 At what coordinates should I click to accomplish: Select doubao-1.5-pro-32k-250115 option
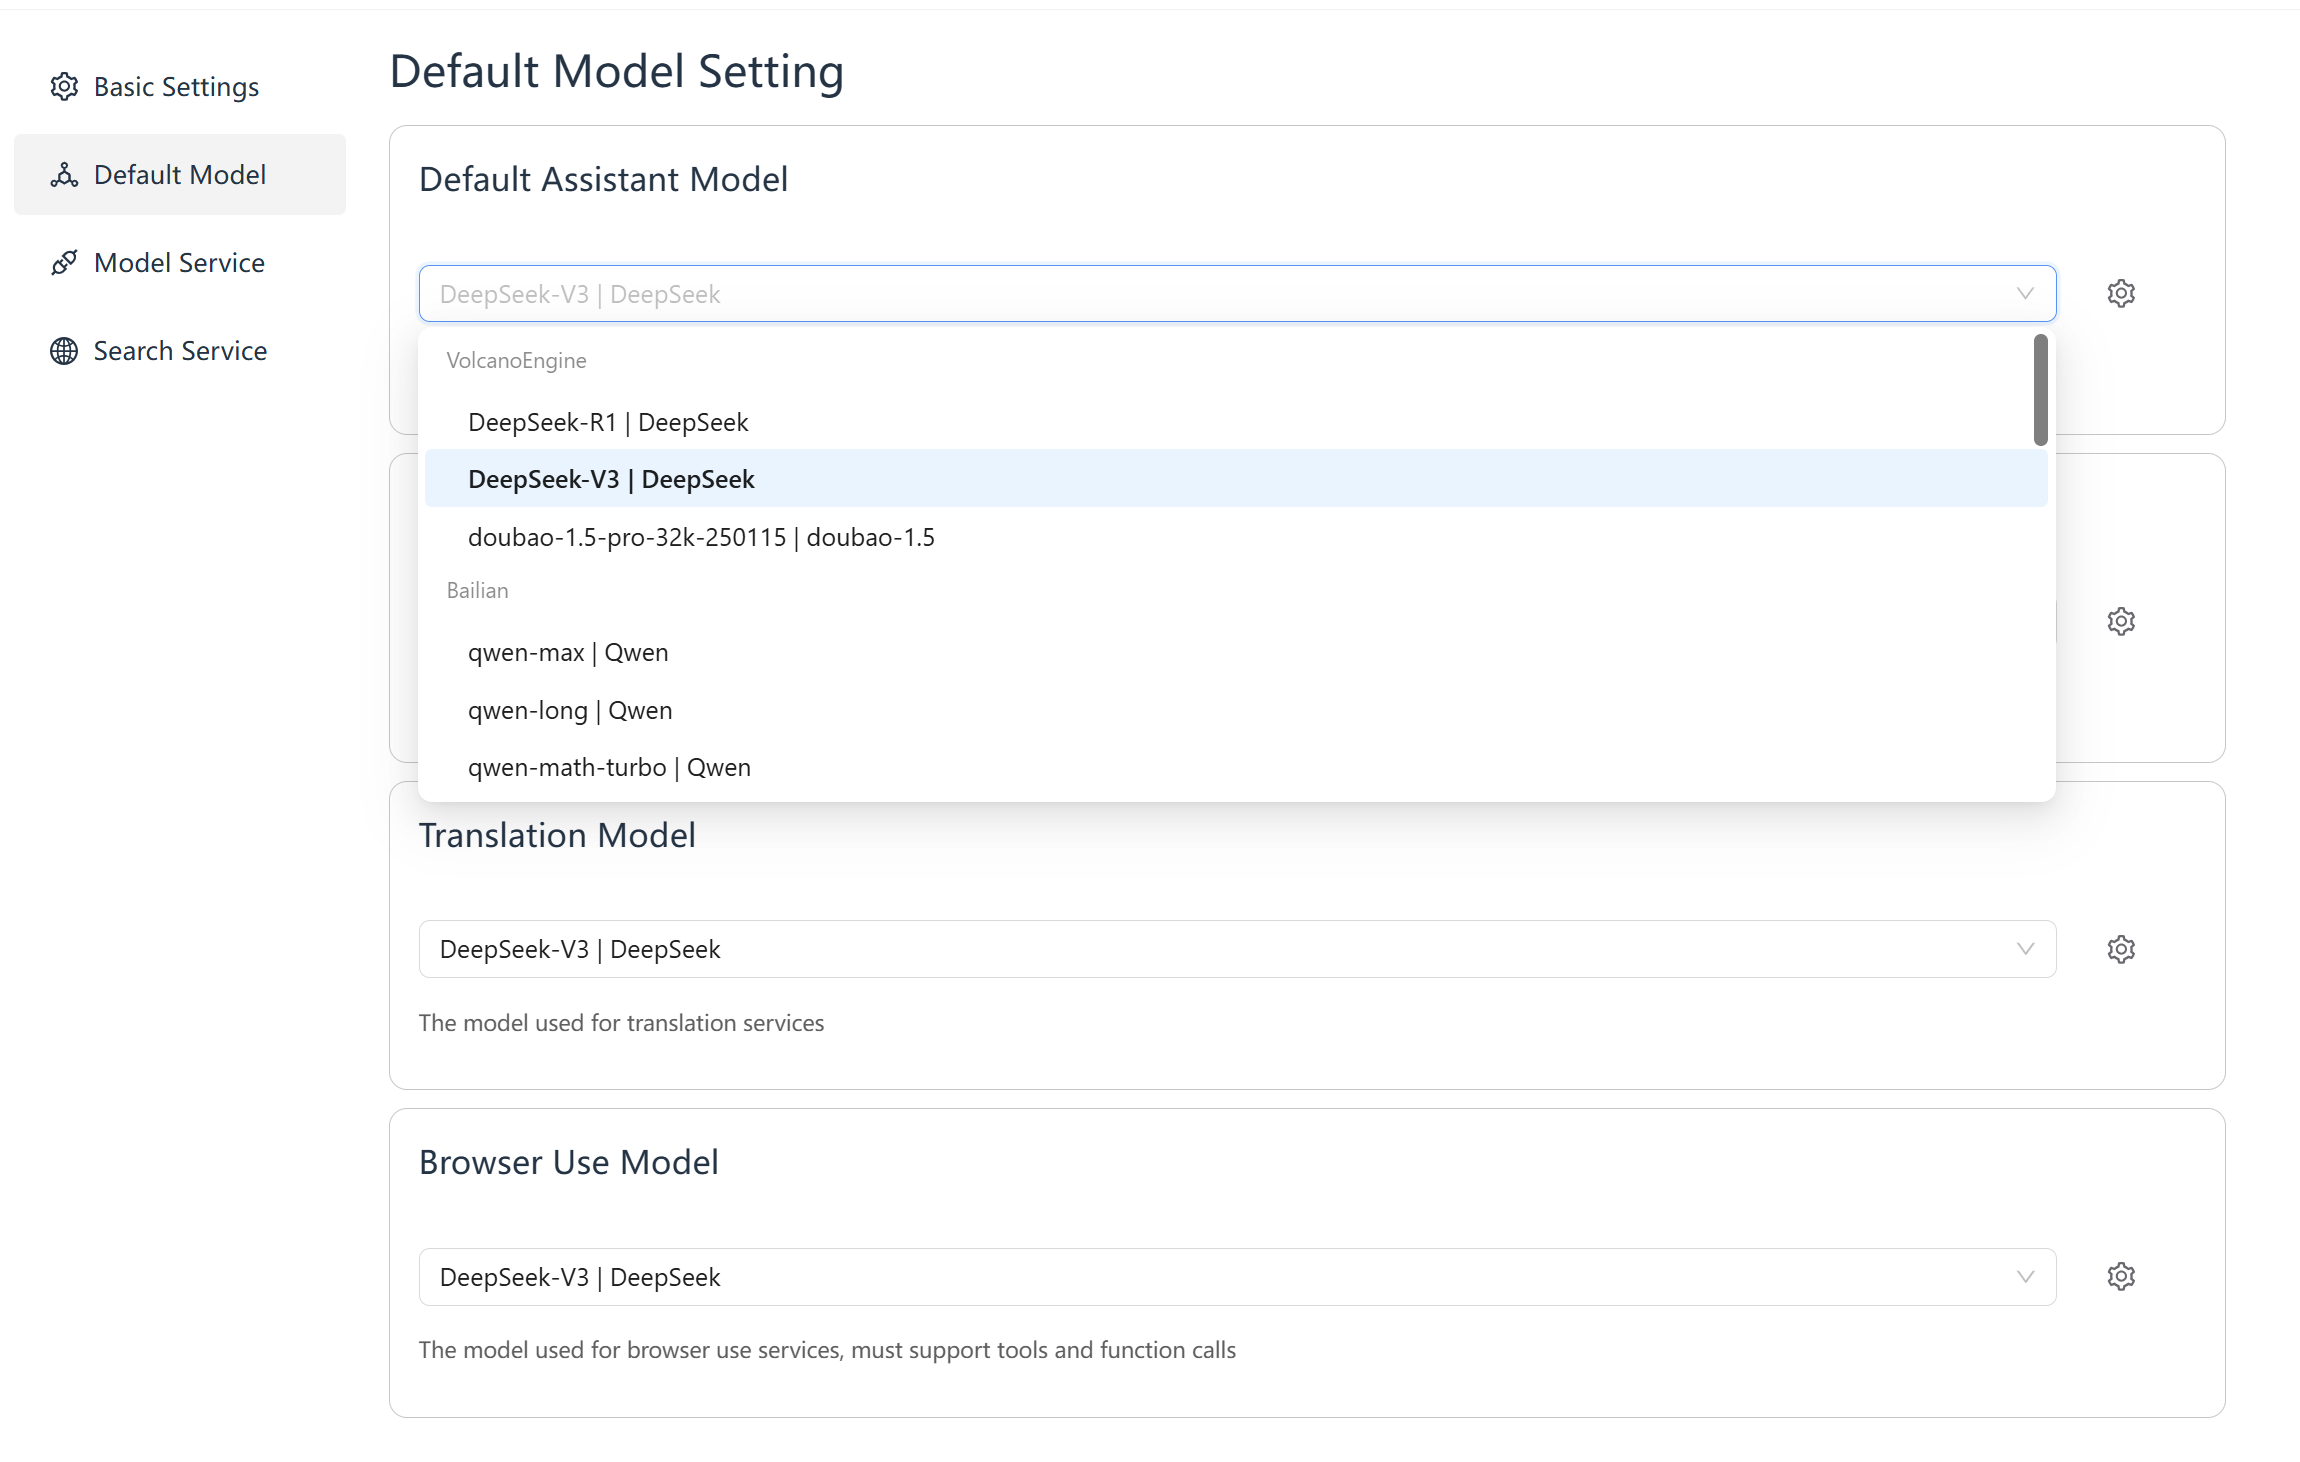point(1236,537)
